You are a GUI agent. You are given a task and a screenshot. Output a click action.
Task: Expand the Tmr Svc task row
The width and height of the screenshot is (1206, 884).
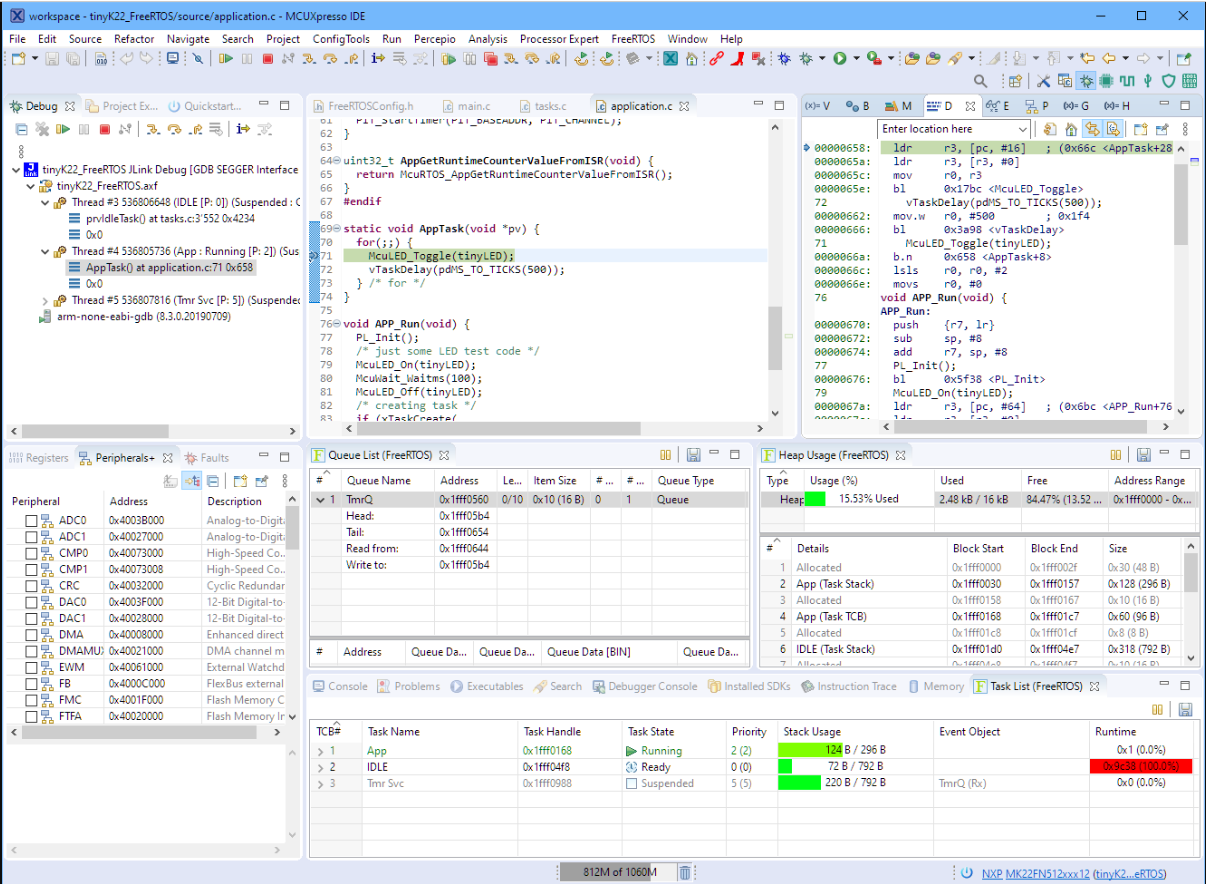321,784
